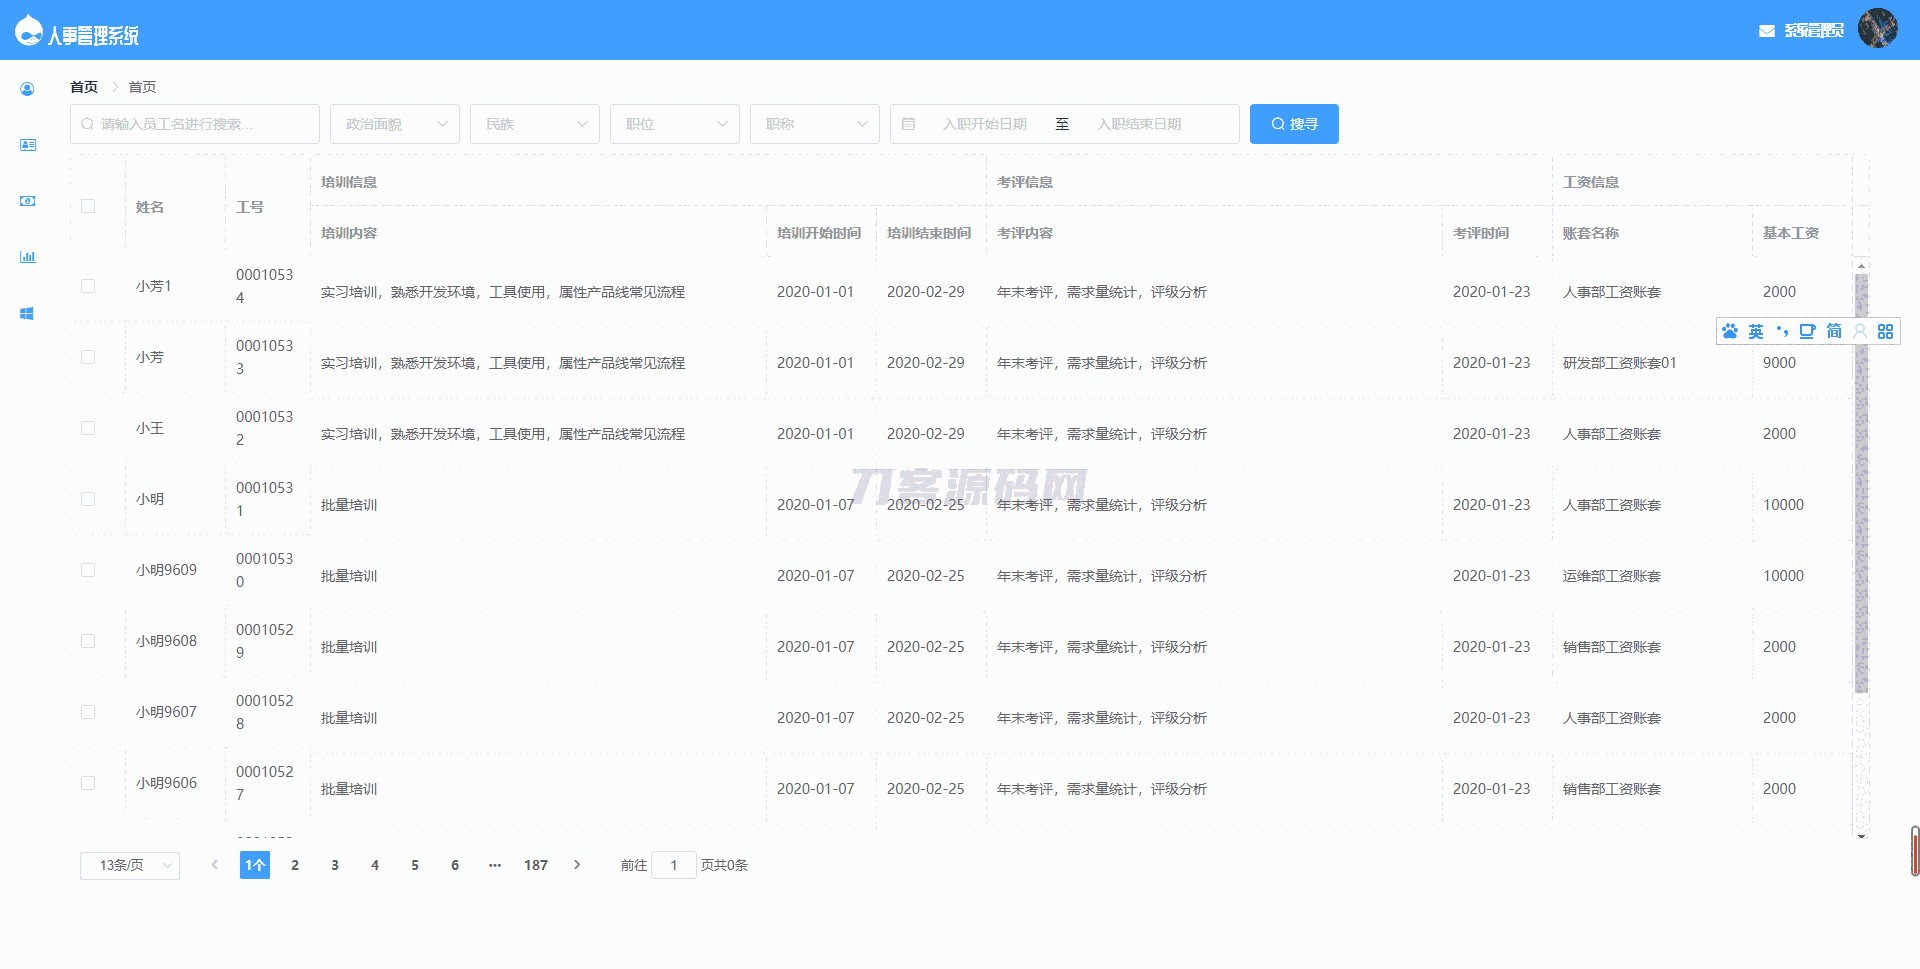This screenshot has width=1920, height=969.
Task: Open the mail envelope icon in header
Action: point(1766,31)
